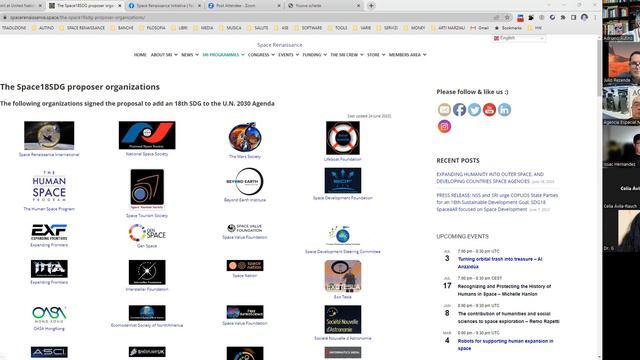
Task: Open the Robots for supporting human expansion event
Action: pyautogui.click(x=505, y=344)
